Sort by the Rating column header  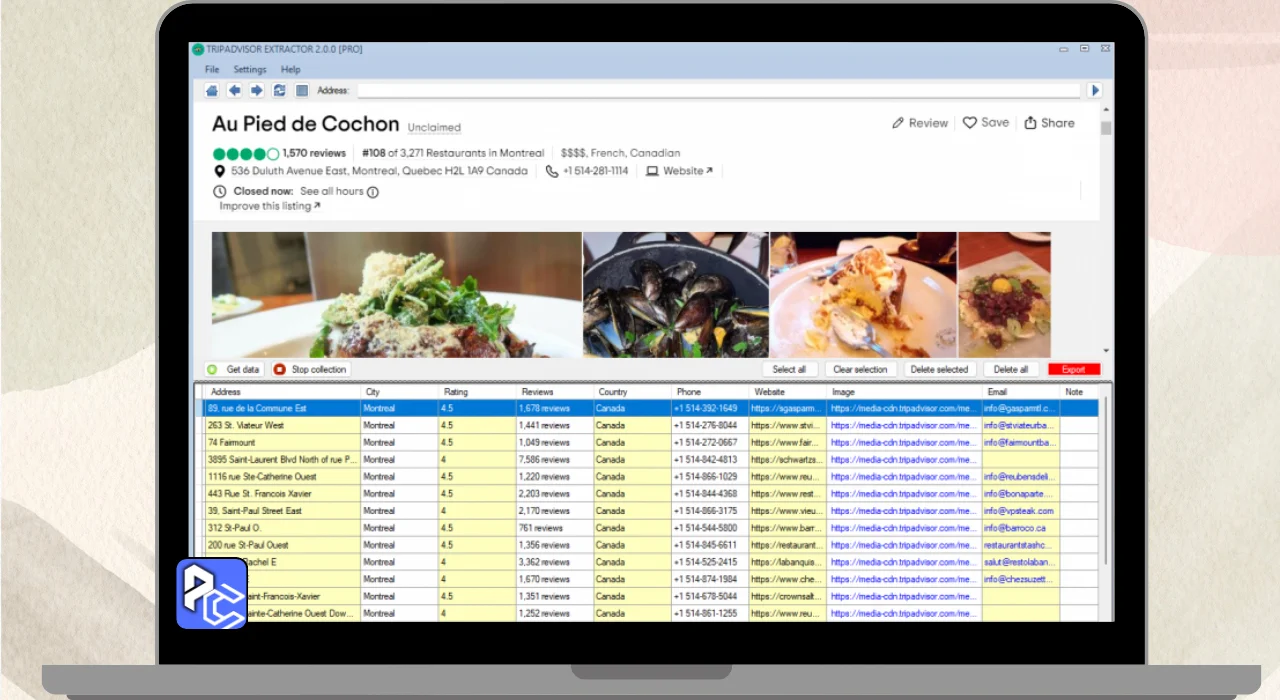click(478, 392)
